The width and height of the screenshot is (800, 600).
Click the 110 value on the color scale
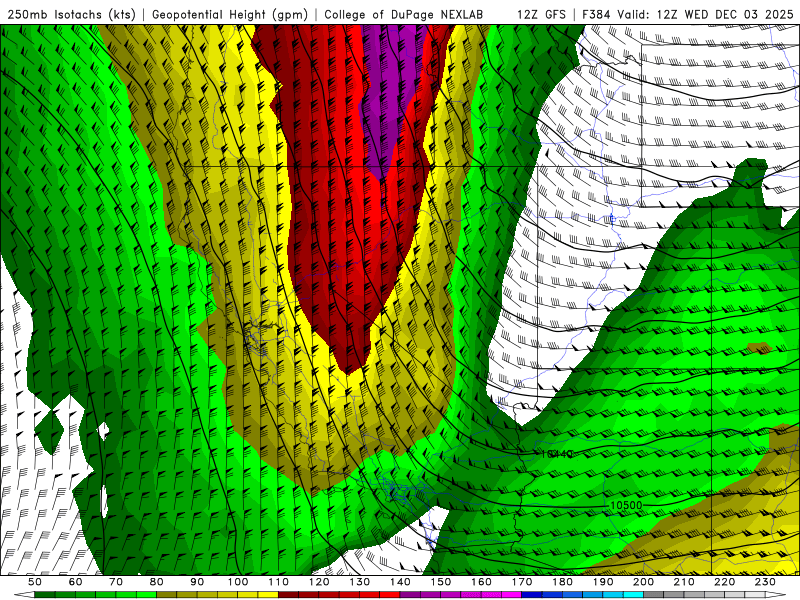[279, 582]
